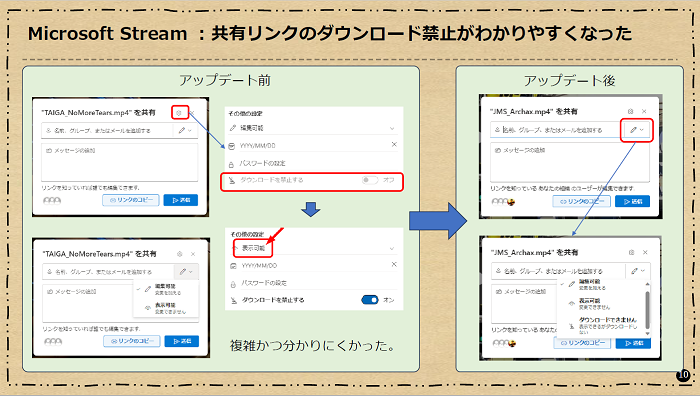
Task: Close the TAIGA share dialog without permission menu
Action: pos(192,113)
